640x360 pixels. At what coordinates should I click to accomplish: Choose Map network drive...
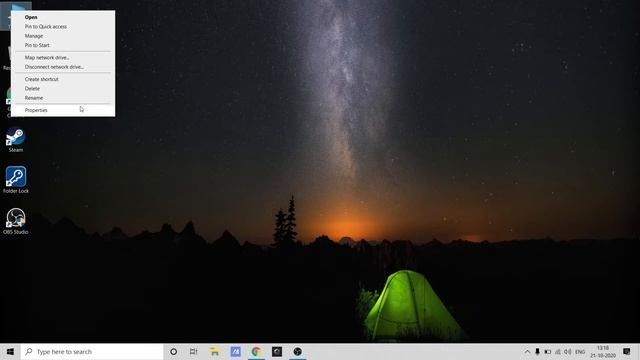pos(63,58)
